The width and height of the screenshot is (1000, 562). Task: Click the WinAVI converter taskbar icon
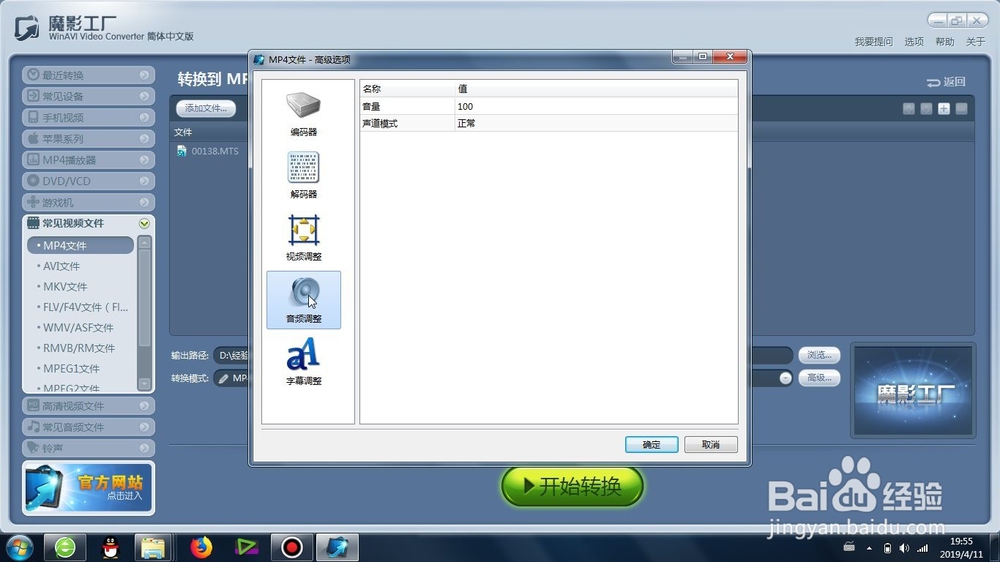[x=337, y=547]
